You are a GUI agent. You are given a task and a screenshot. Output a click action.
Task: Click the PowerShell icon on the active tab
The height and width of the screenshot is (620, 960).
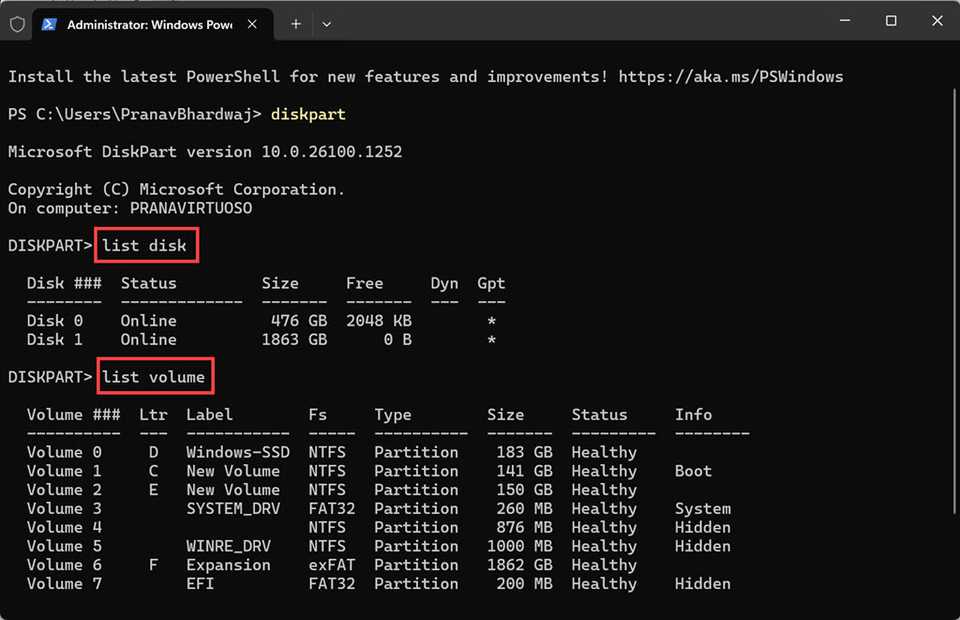click(47, 24)
